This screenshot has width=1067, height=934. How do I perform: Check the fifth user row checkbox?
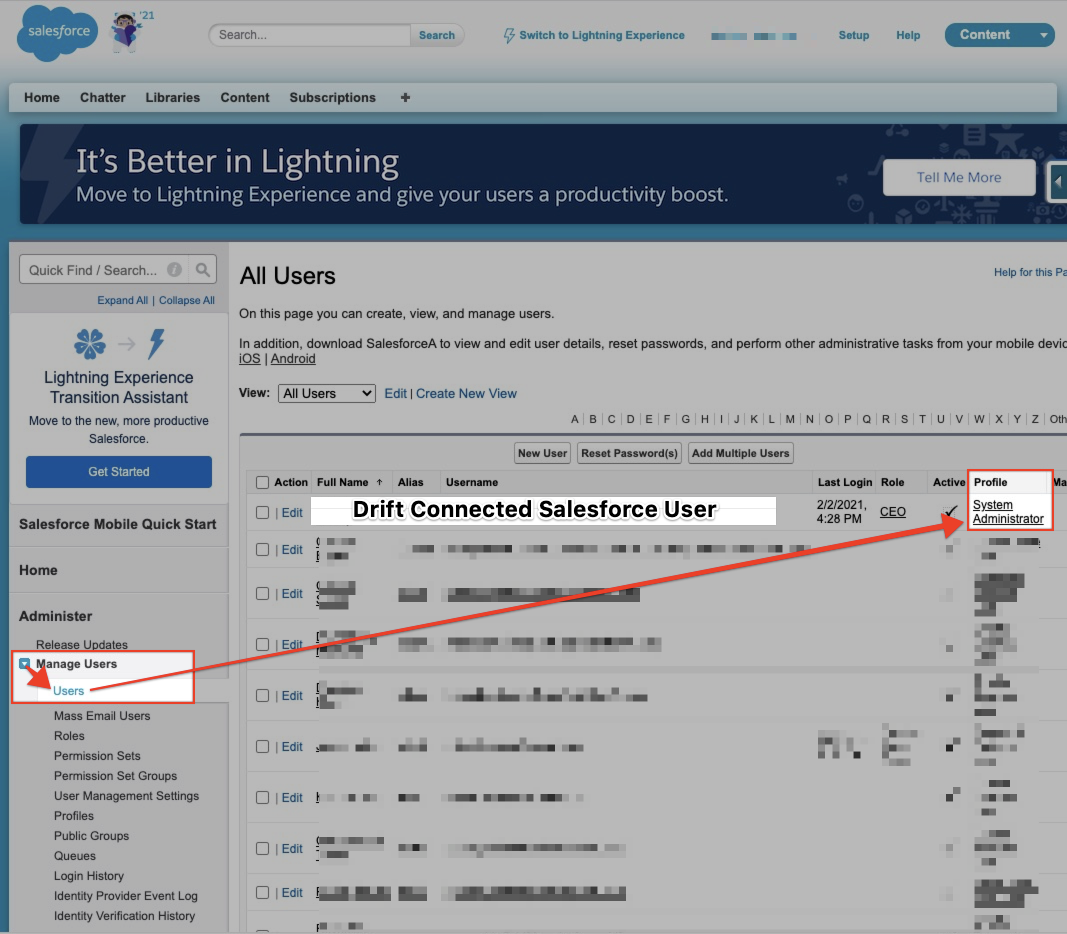(x=262, y=695)
